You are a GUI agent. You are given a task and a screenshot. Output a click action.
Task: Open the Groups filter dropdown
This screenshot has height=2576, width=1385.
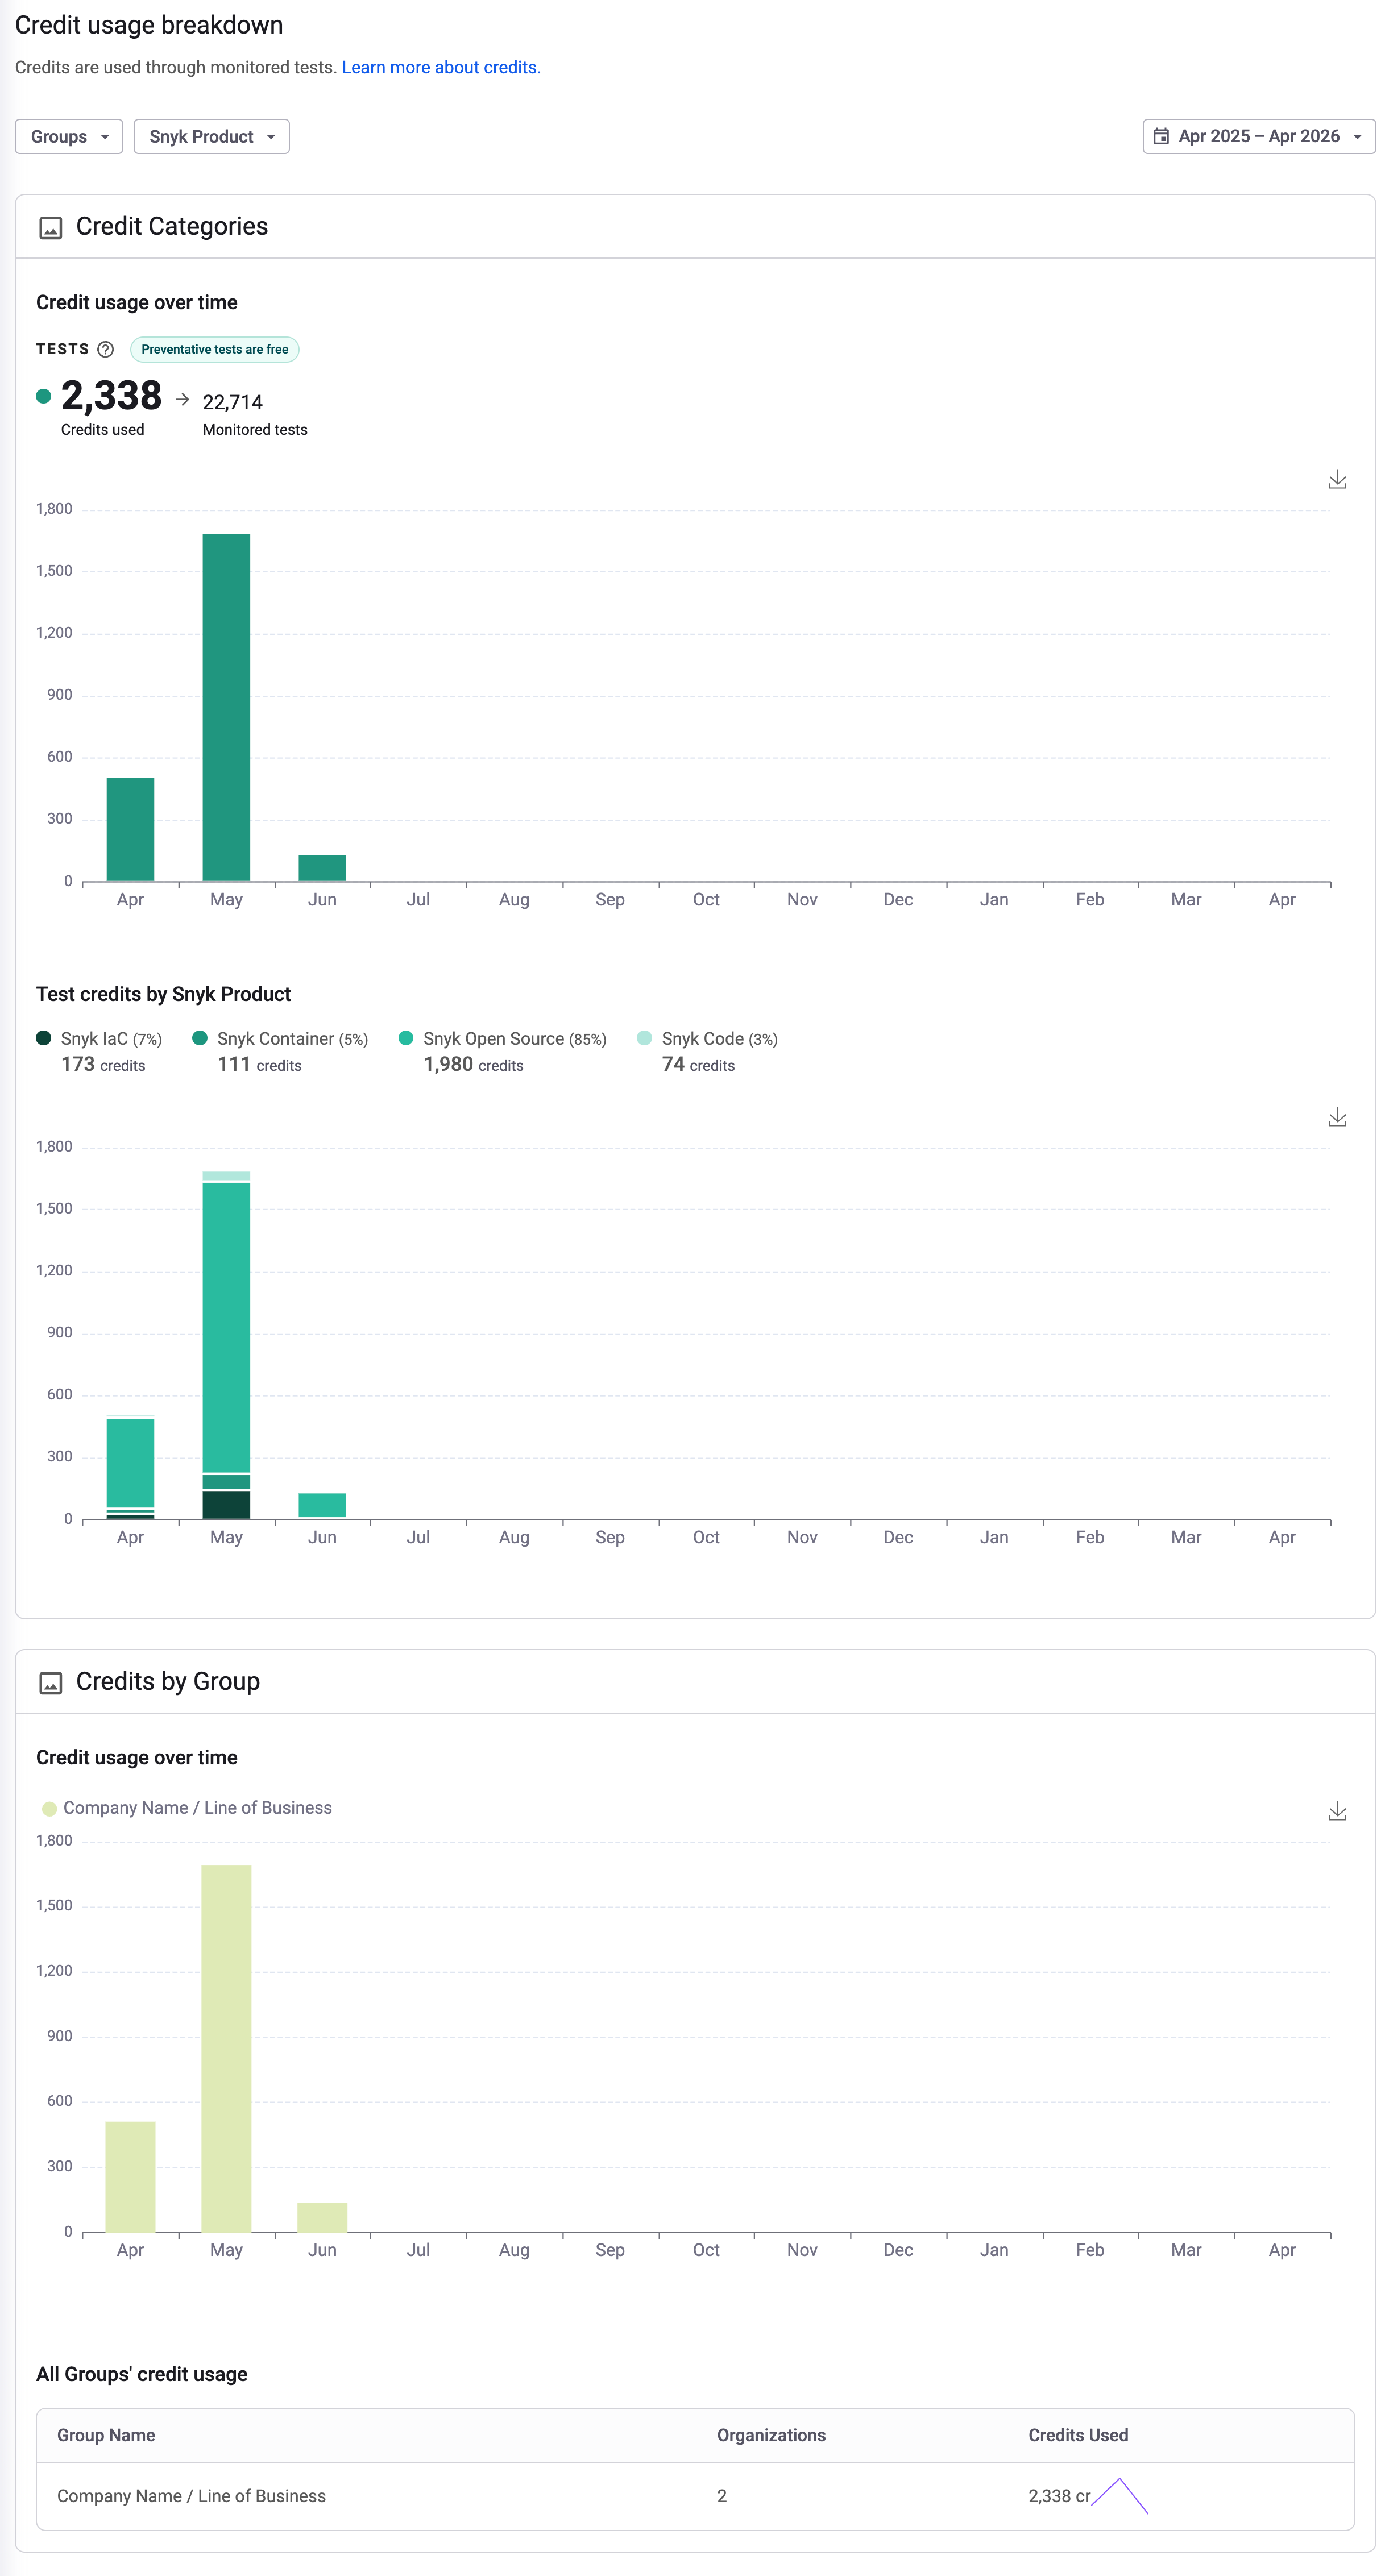[68, 136]
